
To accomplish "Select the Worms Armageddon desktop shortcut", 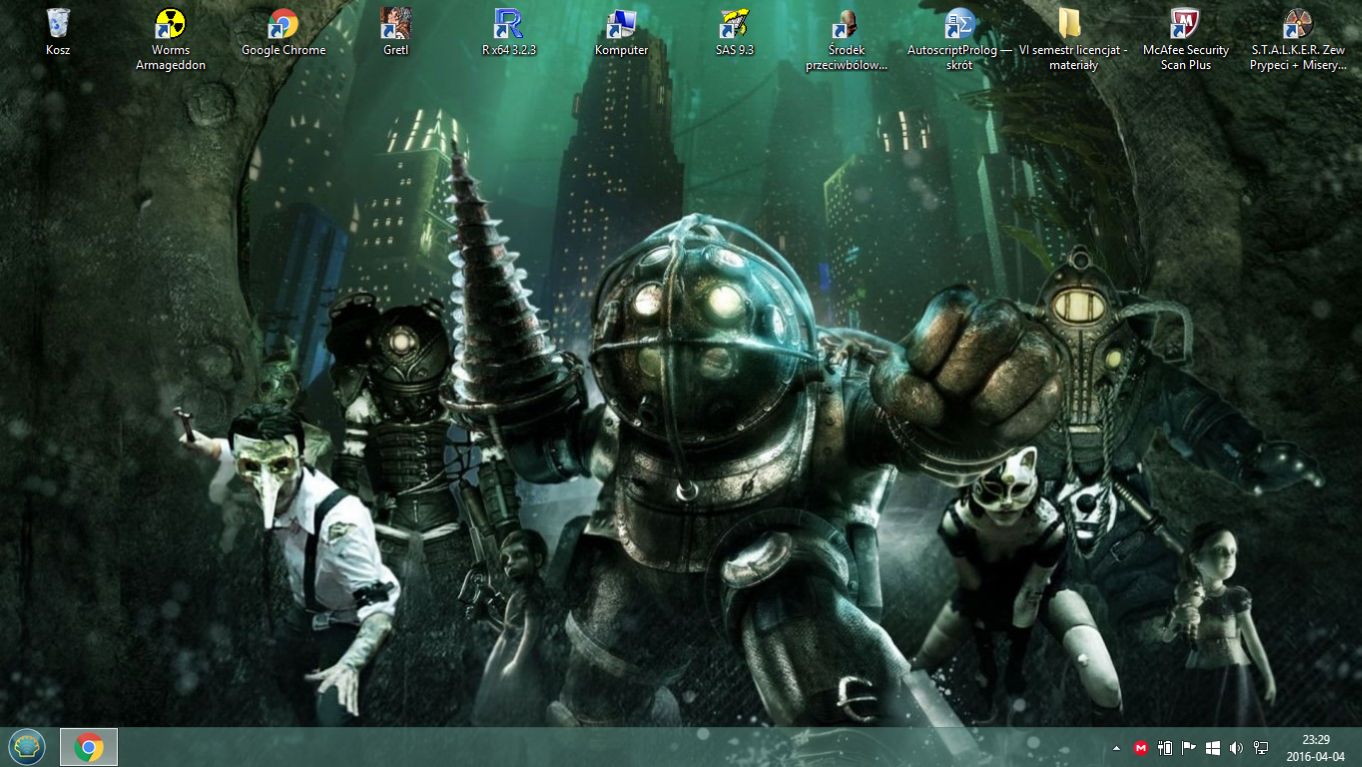I will click(x=170, y=39).
